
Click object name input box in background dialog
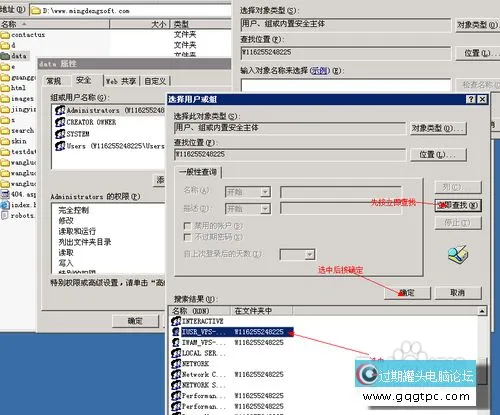pos(346,85)
